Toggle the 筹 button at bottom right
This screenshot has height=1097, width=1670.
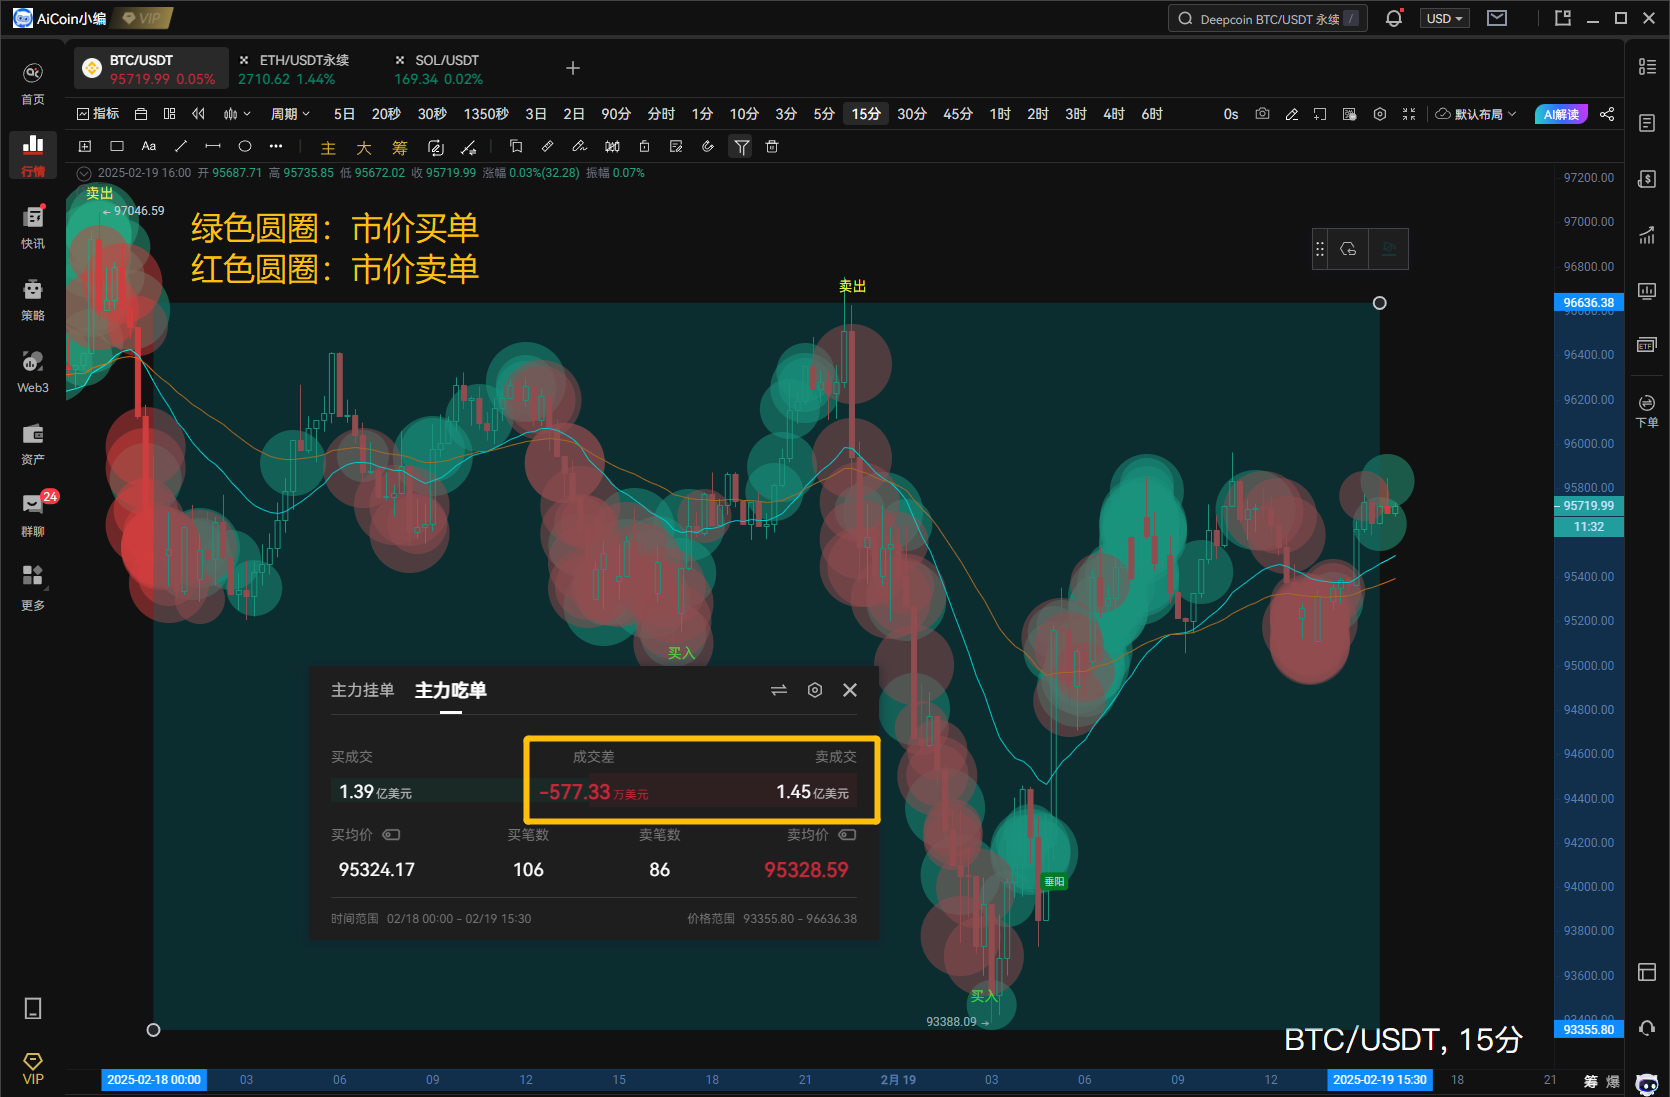tap(1591, 1081)
